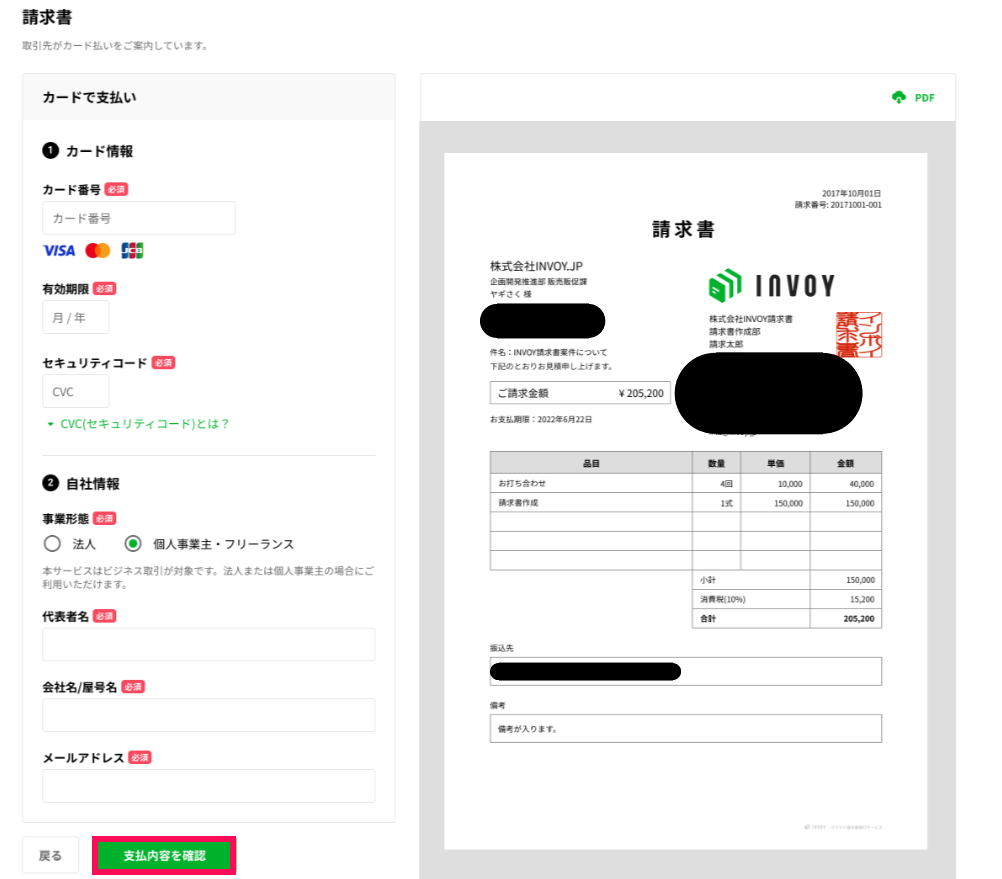Click the 小計 subtotal row
The height and width of the screenshot is (879, 1002).
click(787, 580)
